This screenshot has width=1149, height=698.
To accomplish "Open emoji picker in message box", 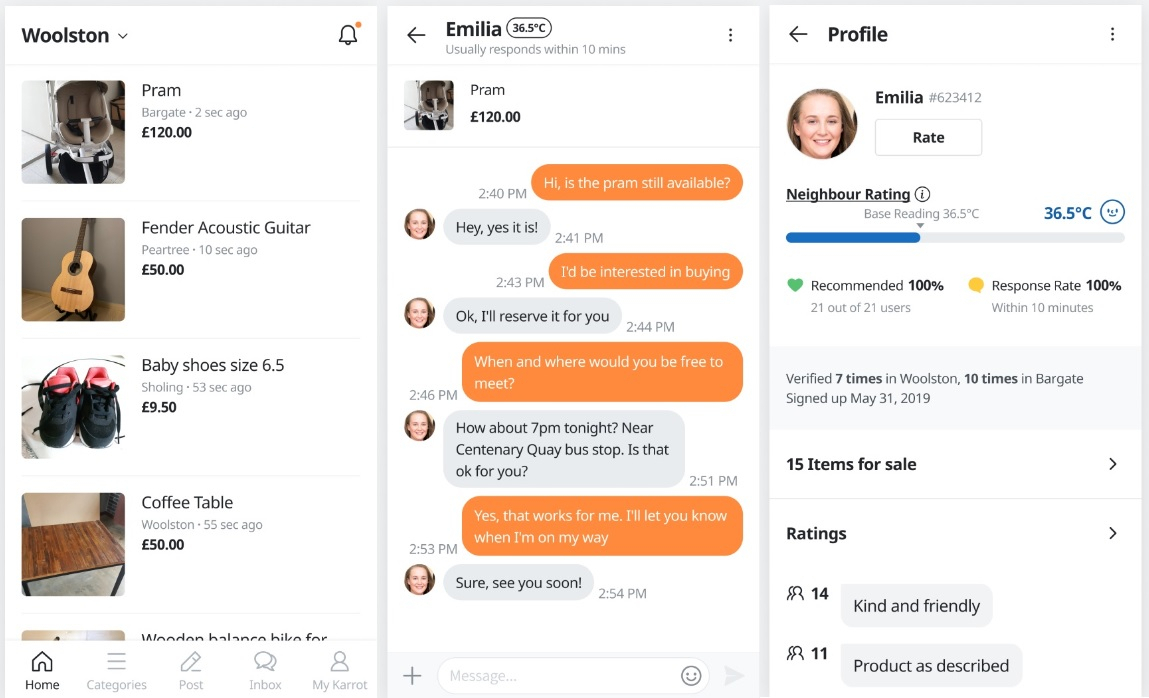I will pyautogui.click(x=691, y=675).
